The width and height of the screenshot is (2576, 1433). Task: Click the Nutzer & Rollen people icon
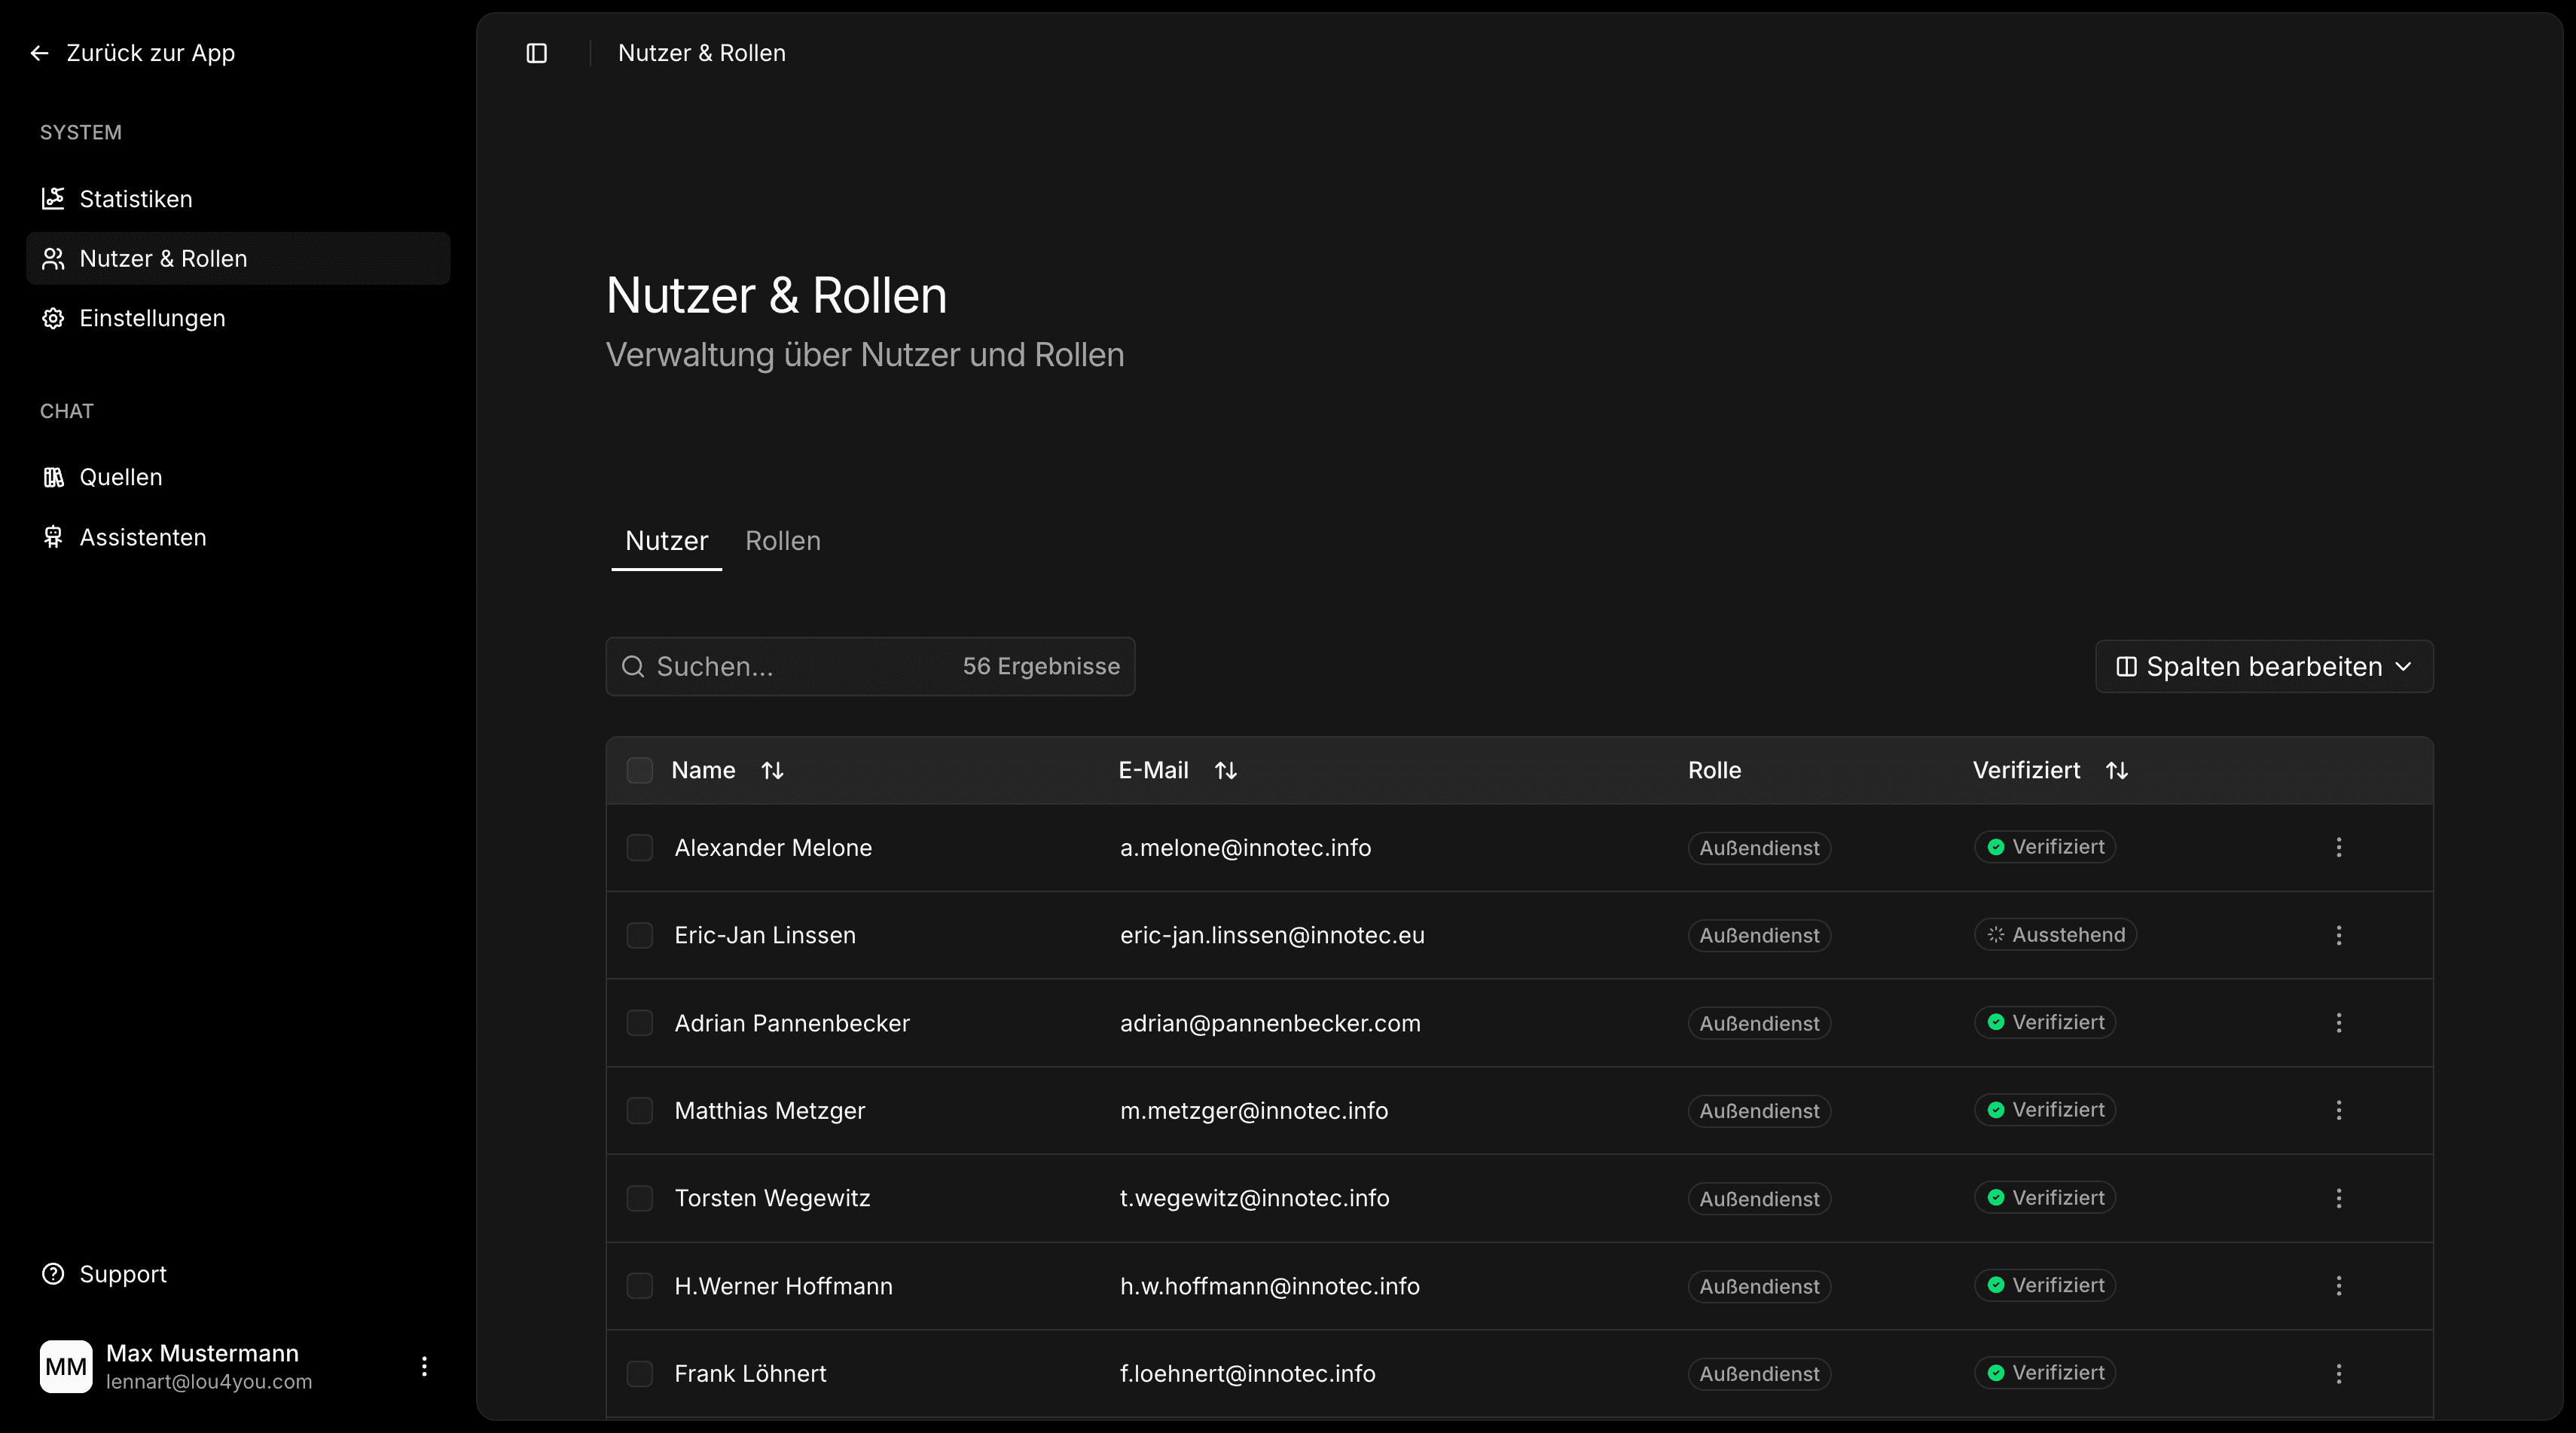(53, 259)
